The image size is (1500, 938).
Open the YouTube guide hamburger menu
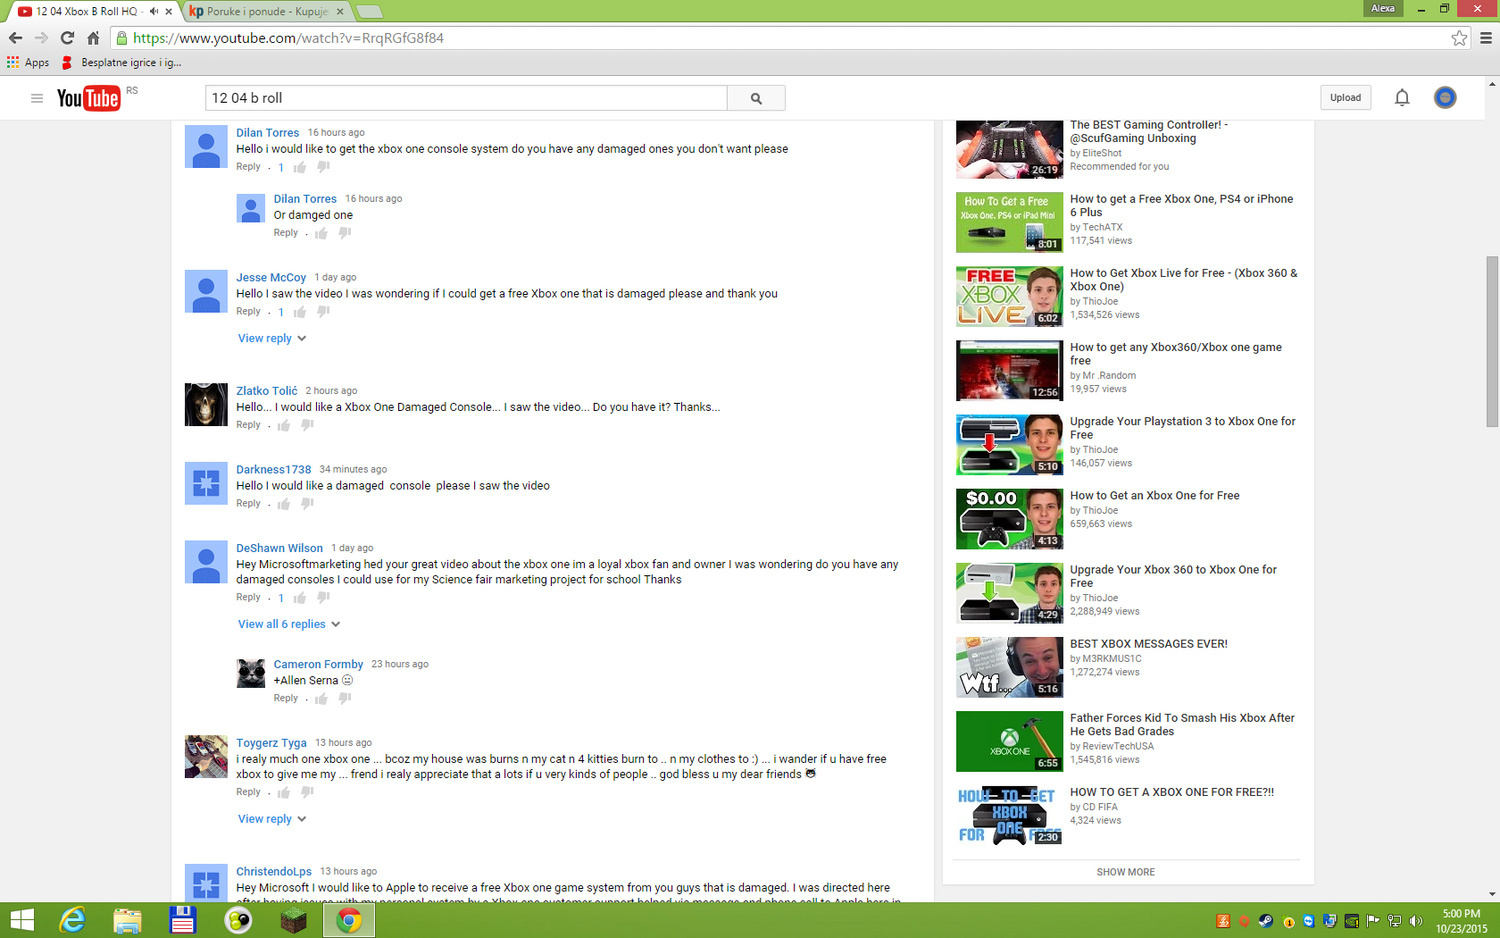click(37, 98)
